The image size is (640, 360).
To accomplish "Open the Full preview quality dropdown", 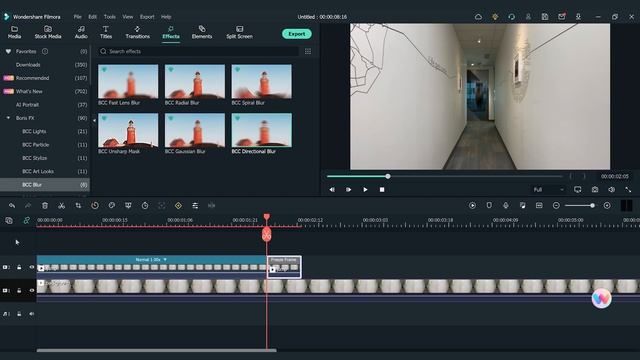I will point(548,190).
